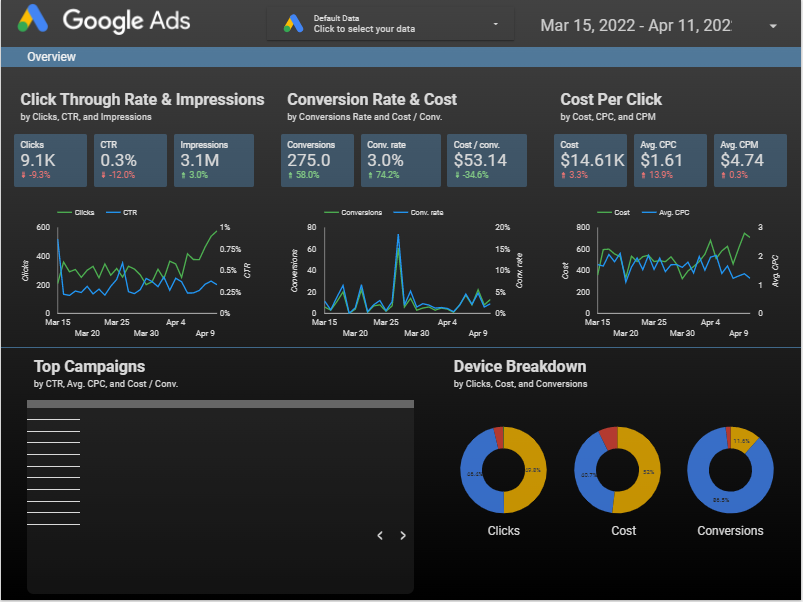The width and height of the screenshot is (803, 602).
Task: Click the Conv. rate legend entry
Action: pyautogui.click(x=418, y=212)
